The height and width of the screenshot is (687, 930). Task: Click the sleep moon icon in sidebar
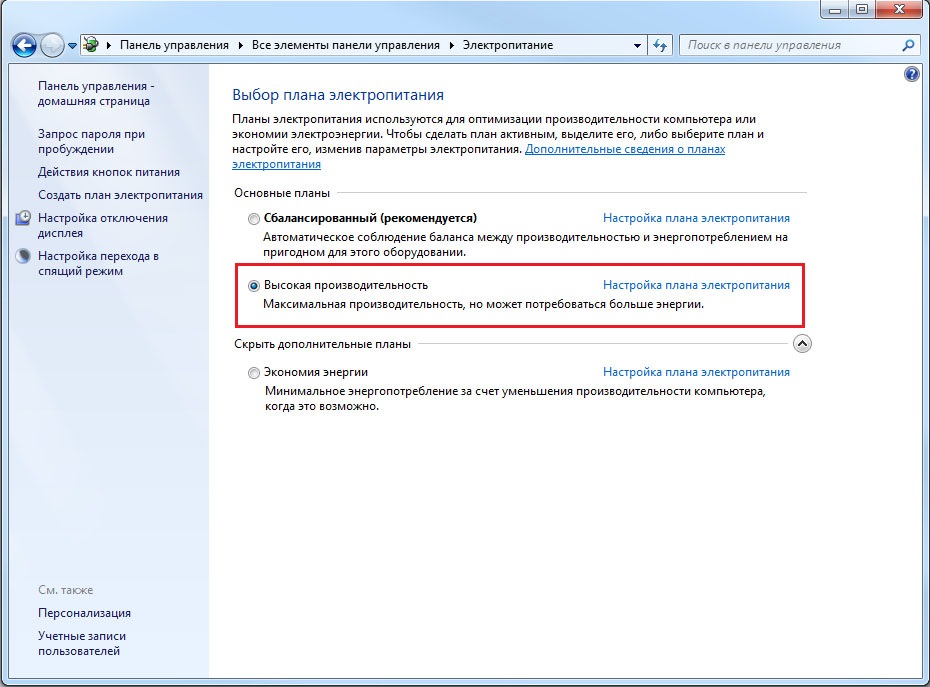coord(23,256)
